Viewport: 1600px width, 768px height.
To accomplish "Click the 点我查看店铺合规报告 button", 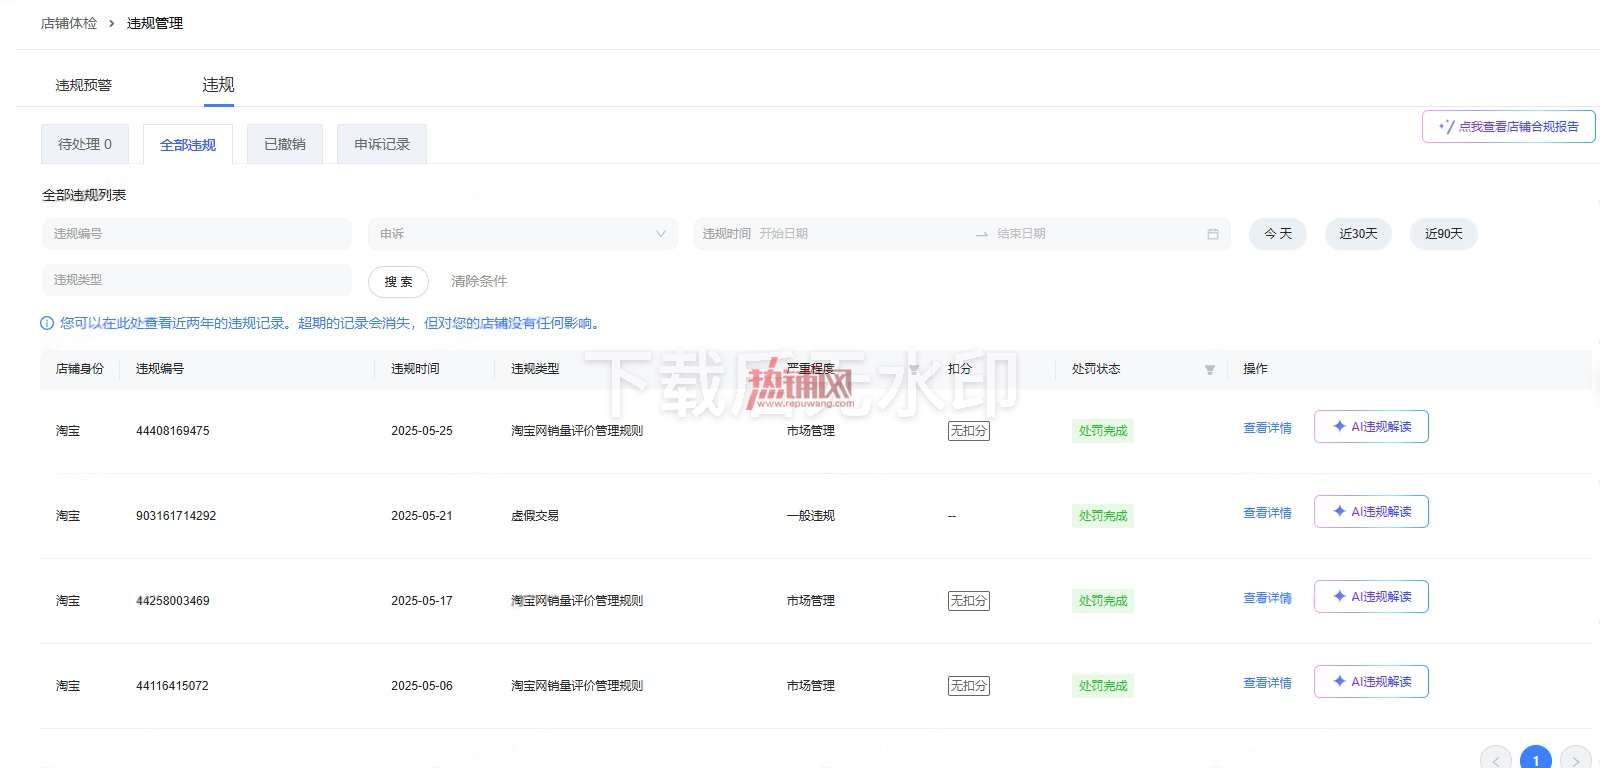I will click(x=1509, y=127).
